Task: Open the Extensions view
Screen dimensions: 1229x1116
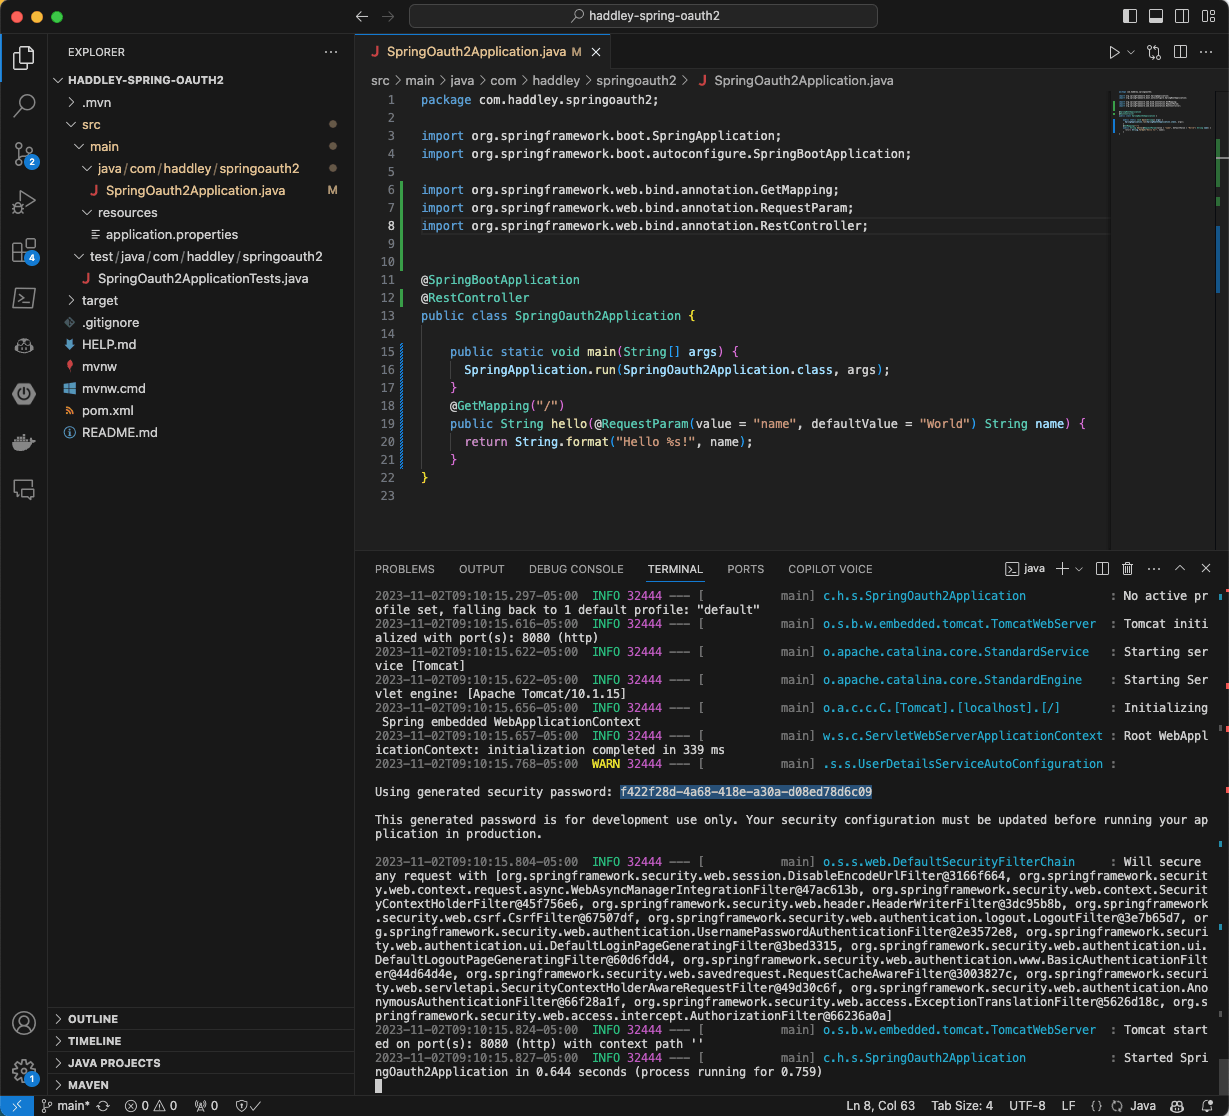Action: (x=24, y=251)
